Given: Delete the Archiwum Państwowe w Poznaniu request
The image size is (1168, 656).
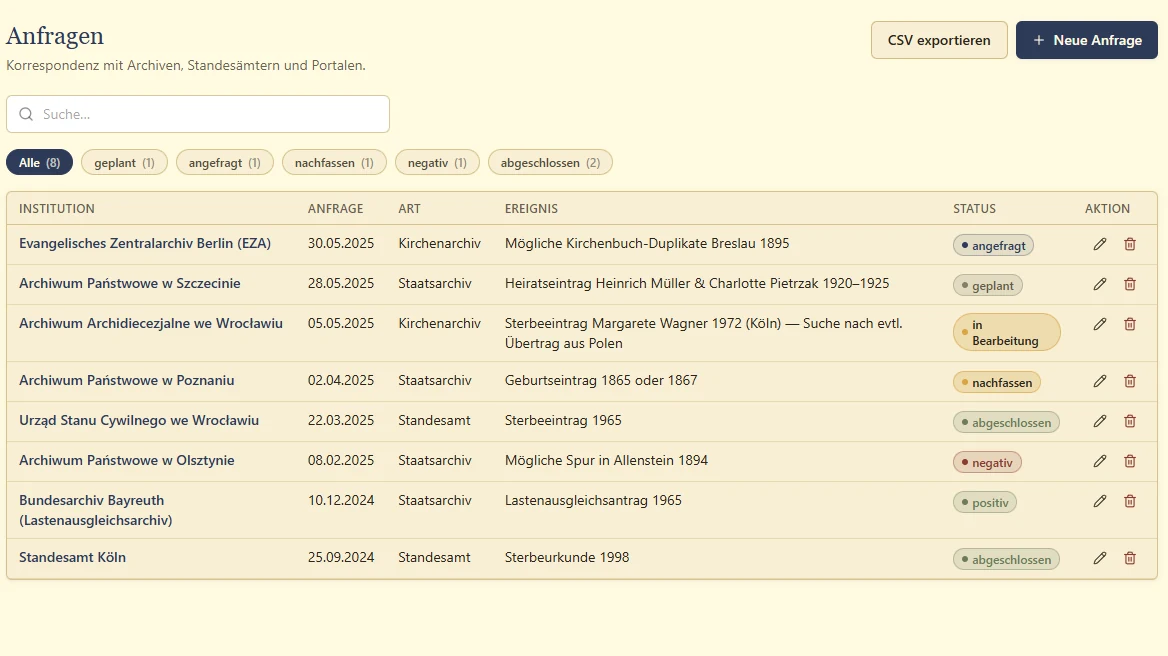Looking at the screenshot, I should [1130, 381].
